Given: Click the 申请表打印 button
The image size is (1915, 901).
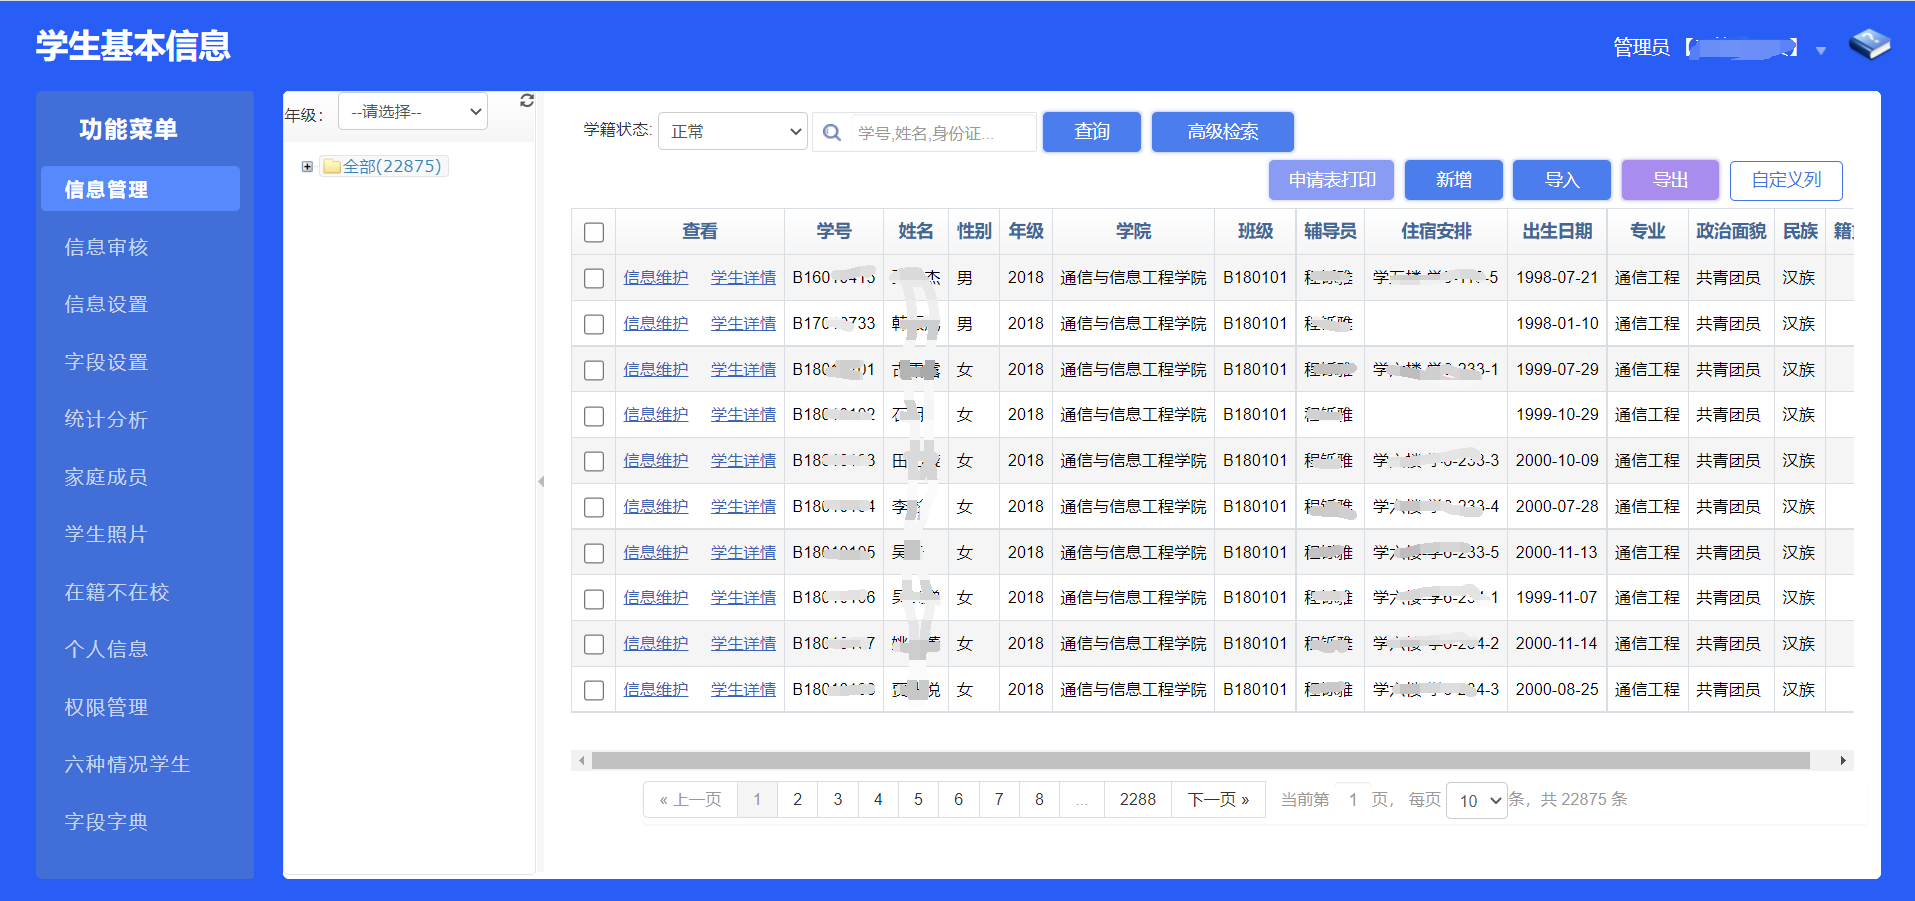Looking at the screenshot, I should [x=1332, y=180].
